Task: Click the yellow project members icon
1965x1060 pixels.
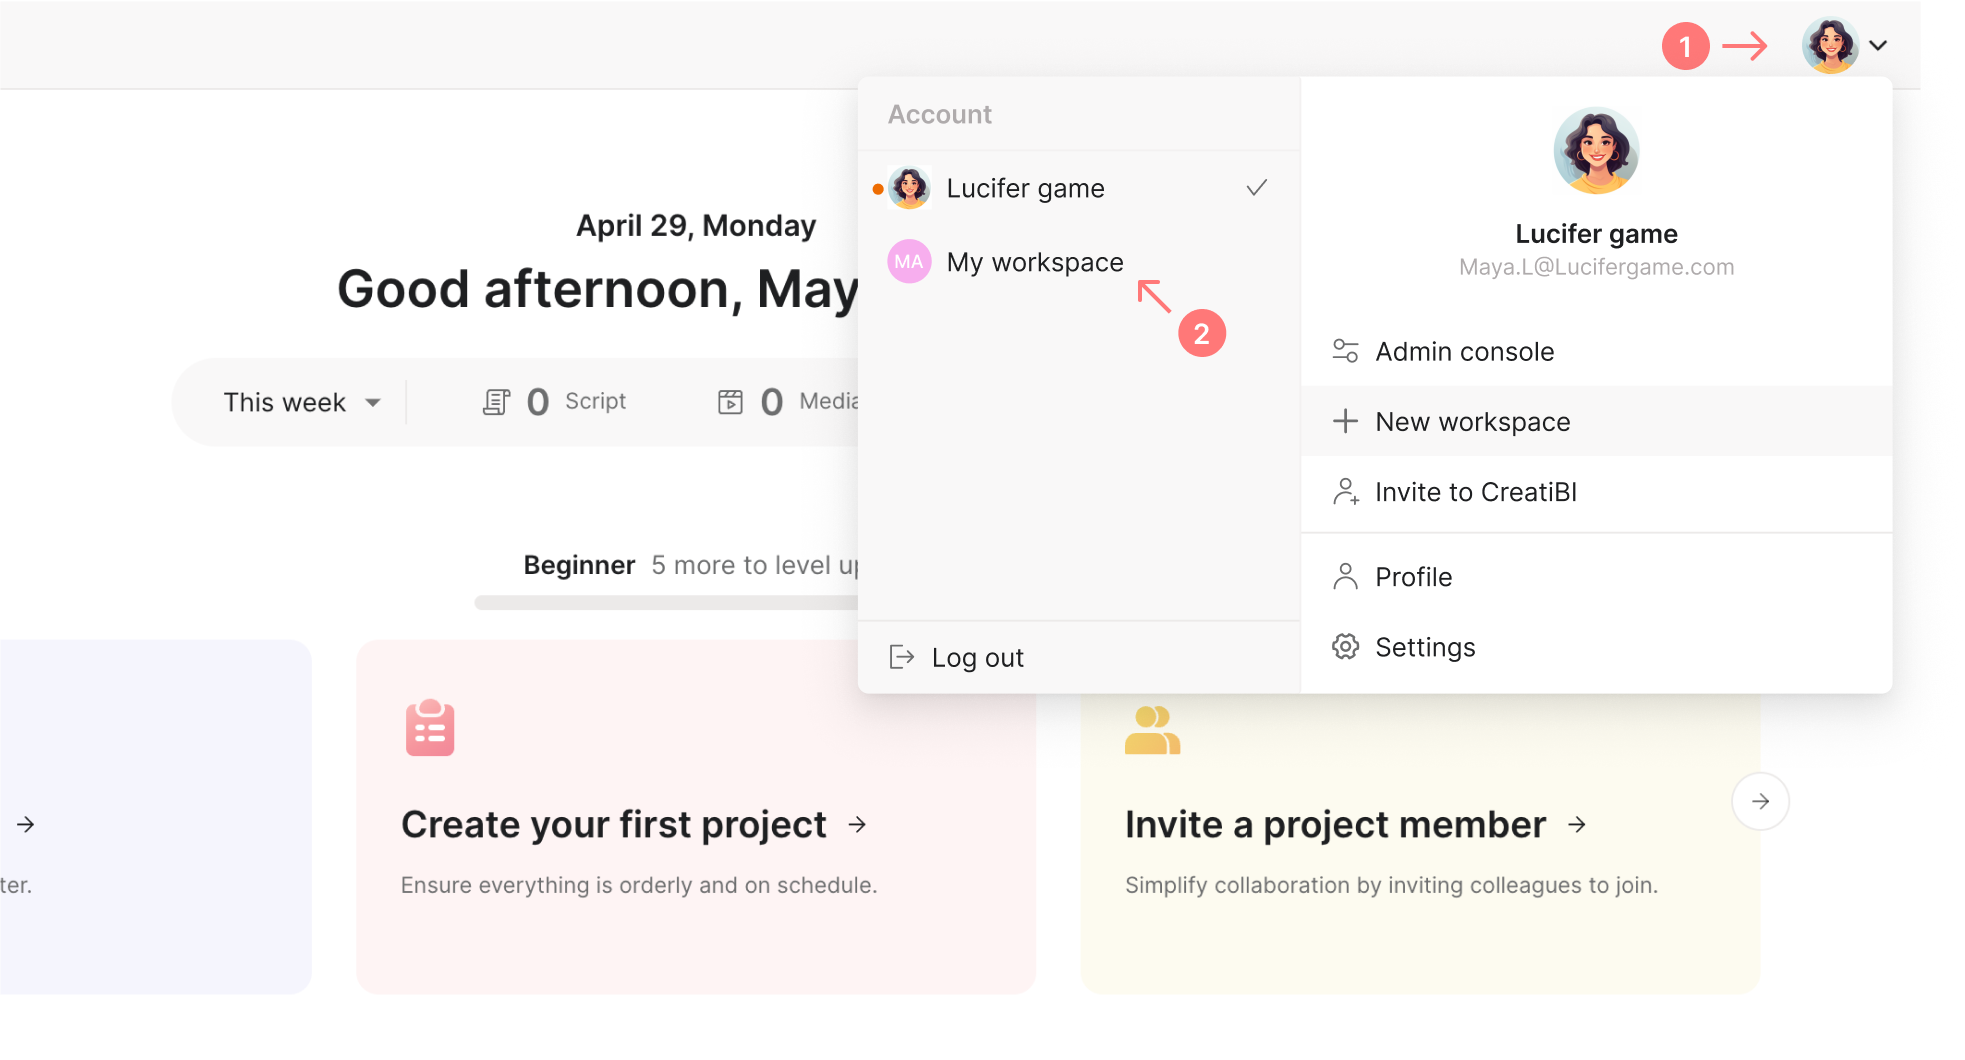Action: tap(1152, 730)
